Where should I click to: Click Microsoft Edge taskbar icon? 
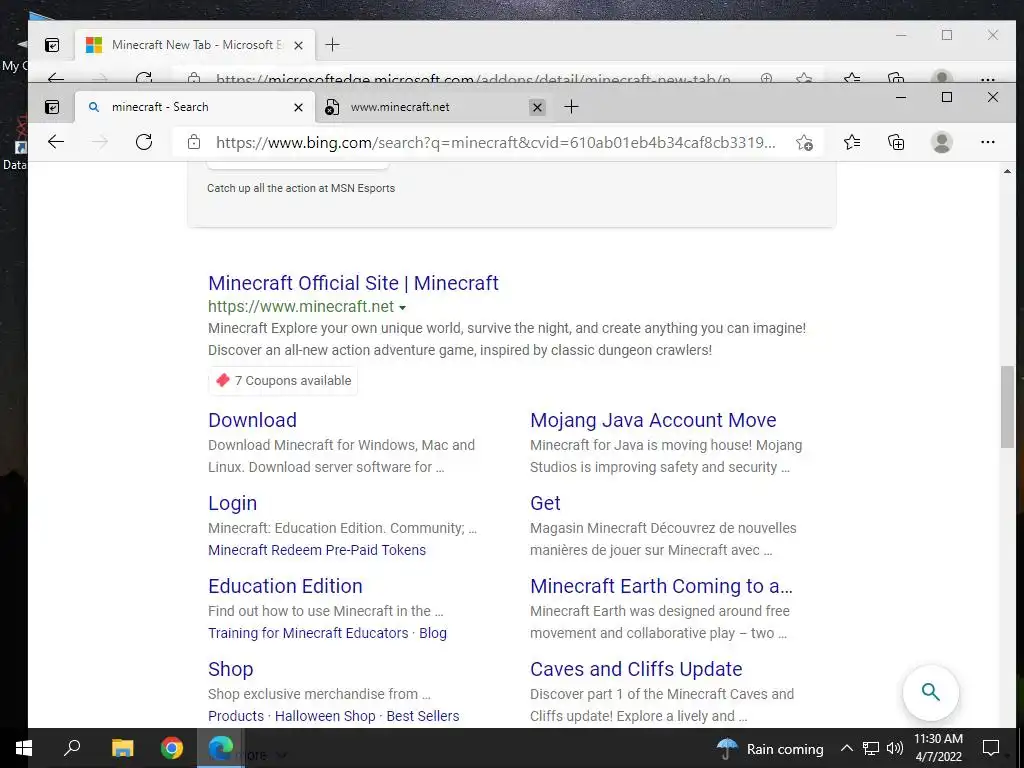point(221,748)
